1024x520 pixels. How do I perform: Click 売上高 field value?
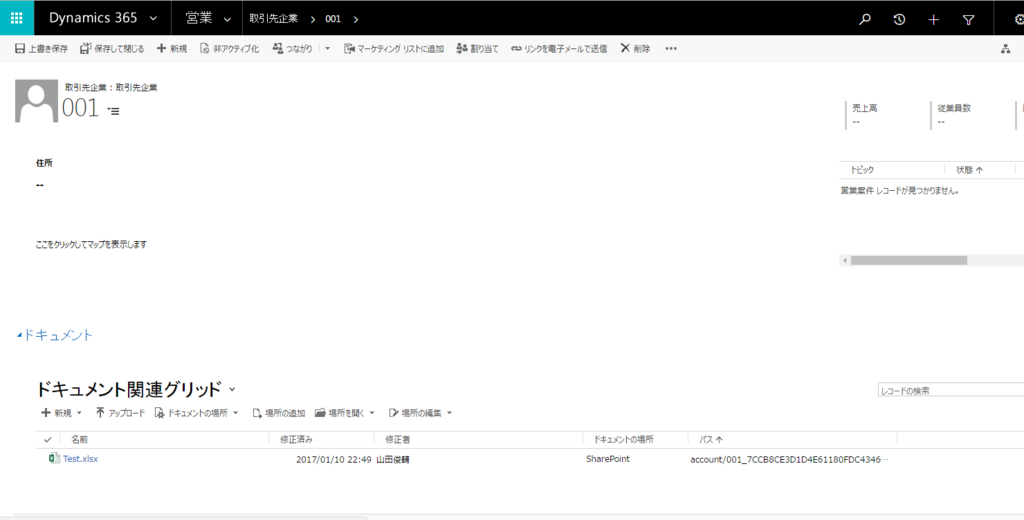856,122
